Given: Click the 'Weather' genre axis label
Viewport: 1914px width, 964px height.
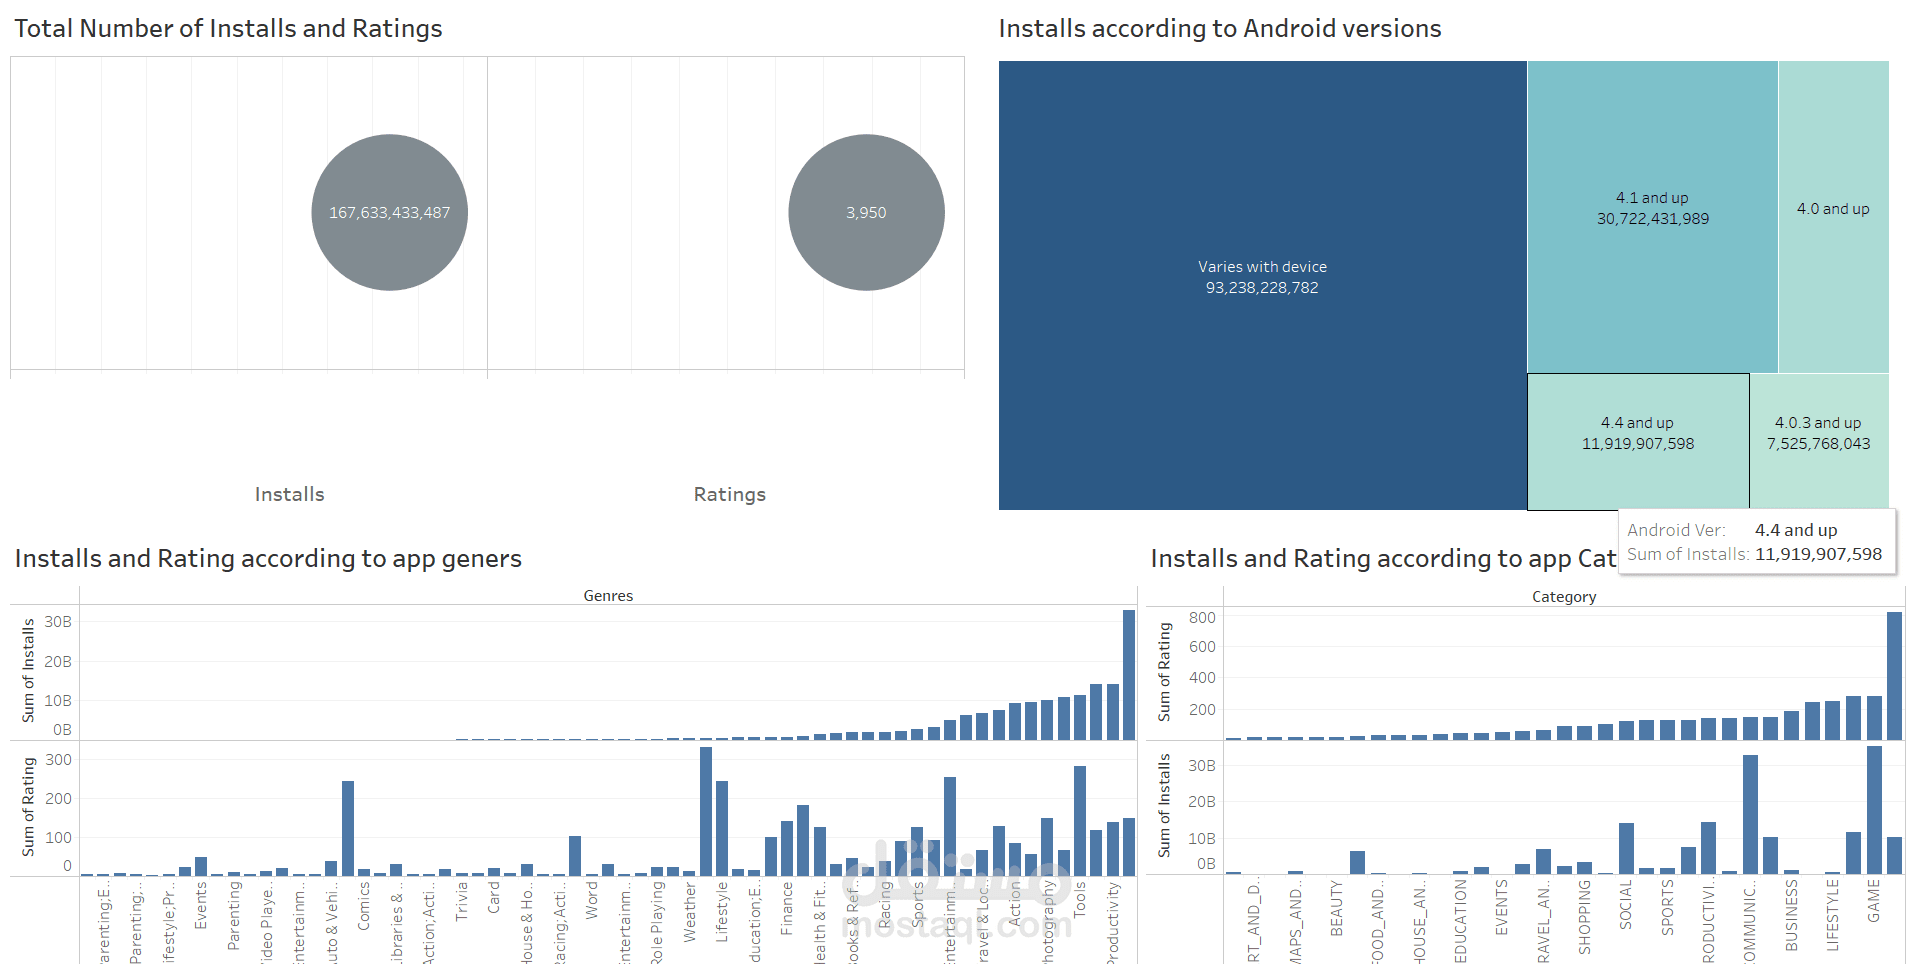Looking at the screenshot, I should coord(690,911).
